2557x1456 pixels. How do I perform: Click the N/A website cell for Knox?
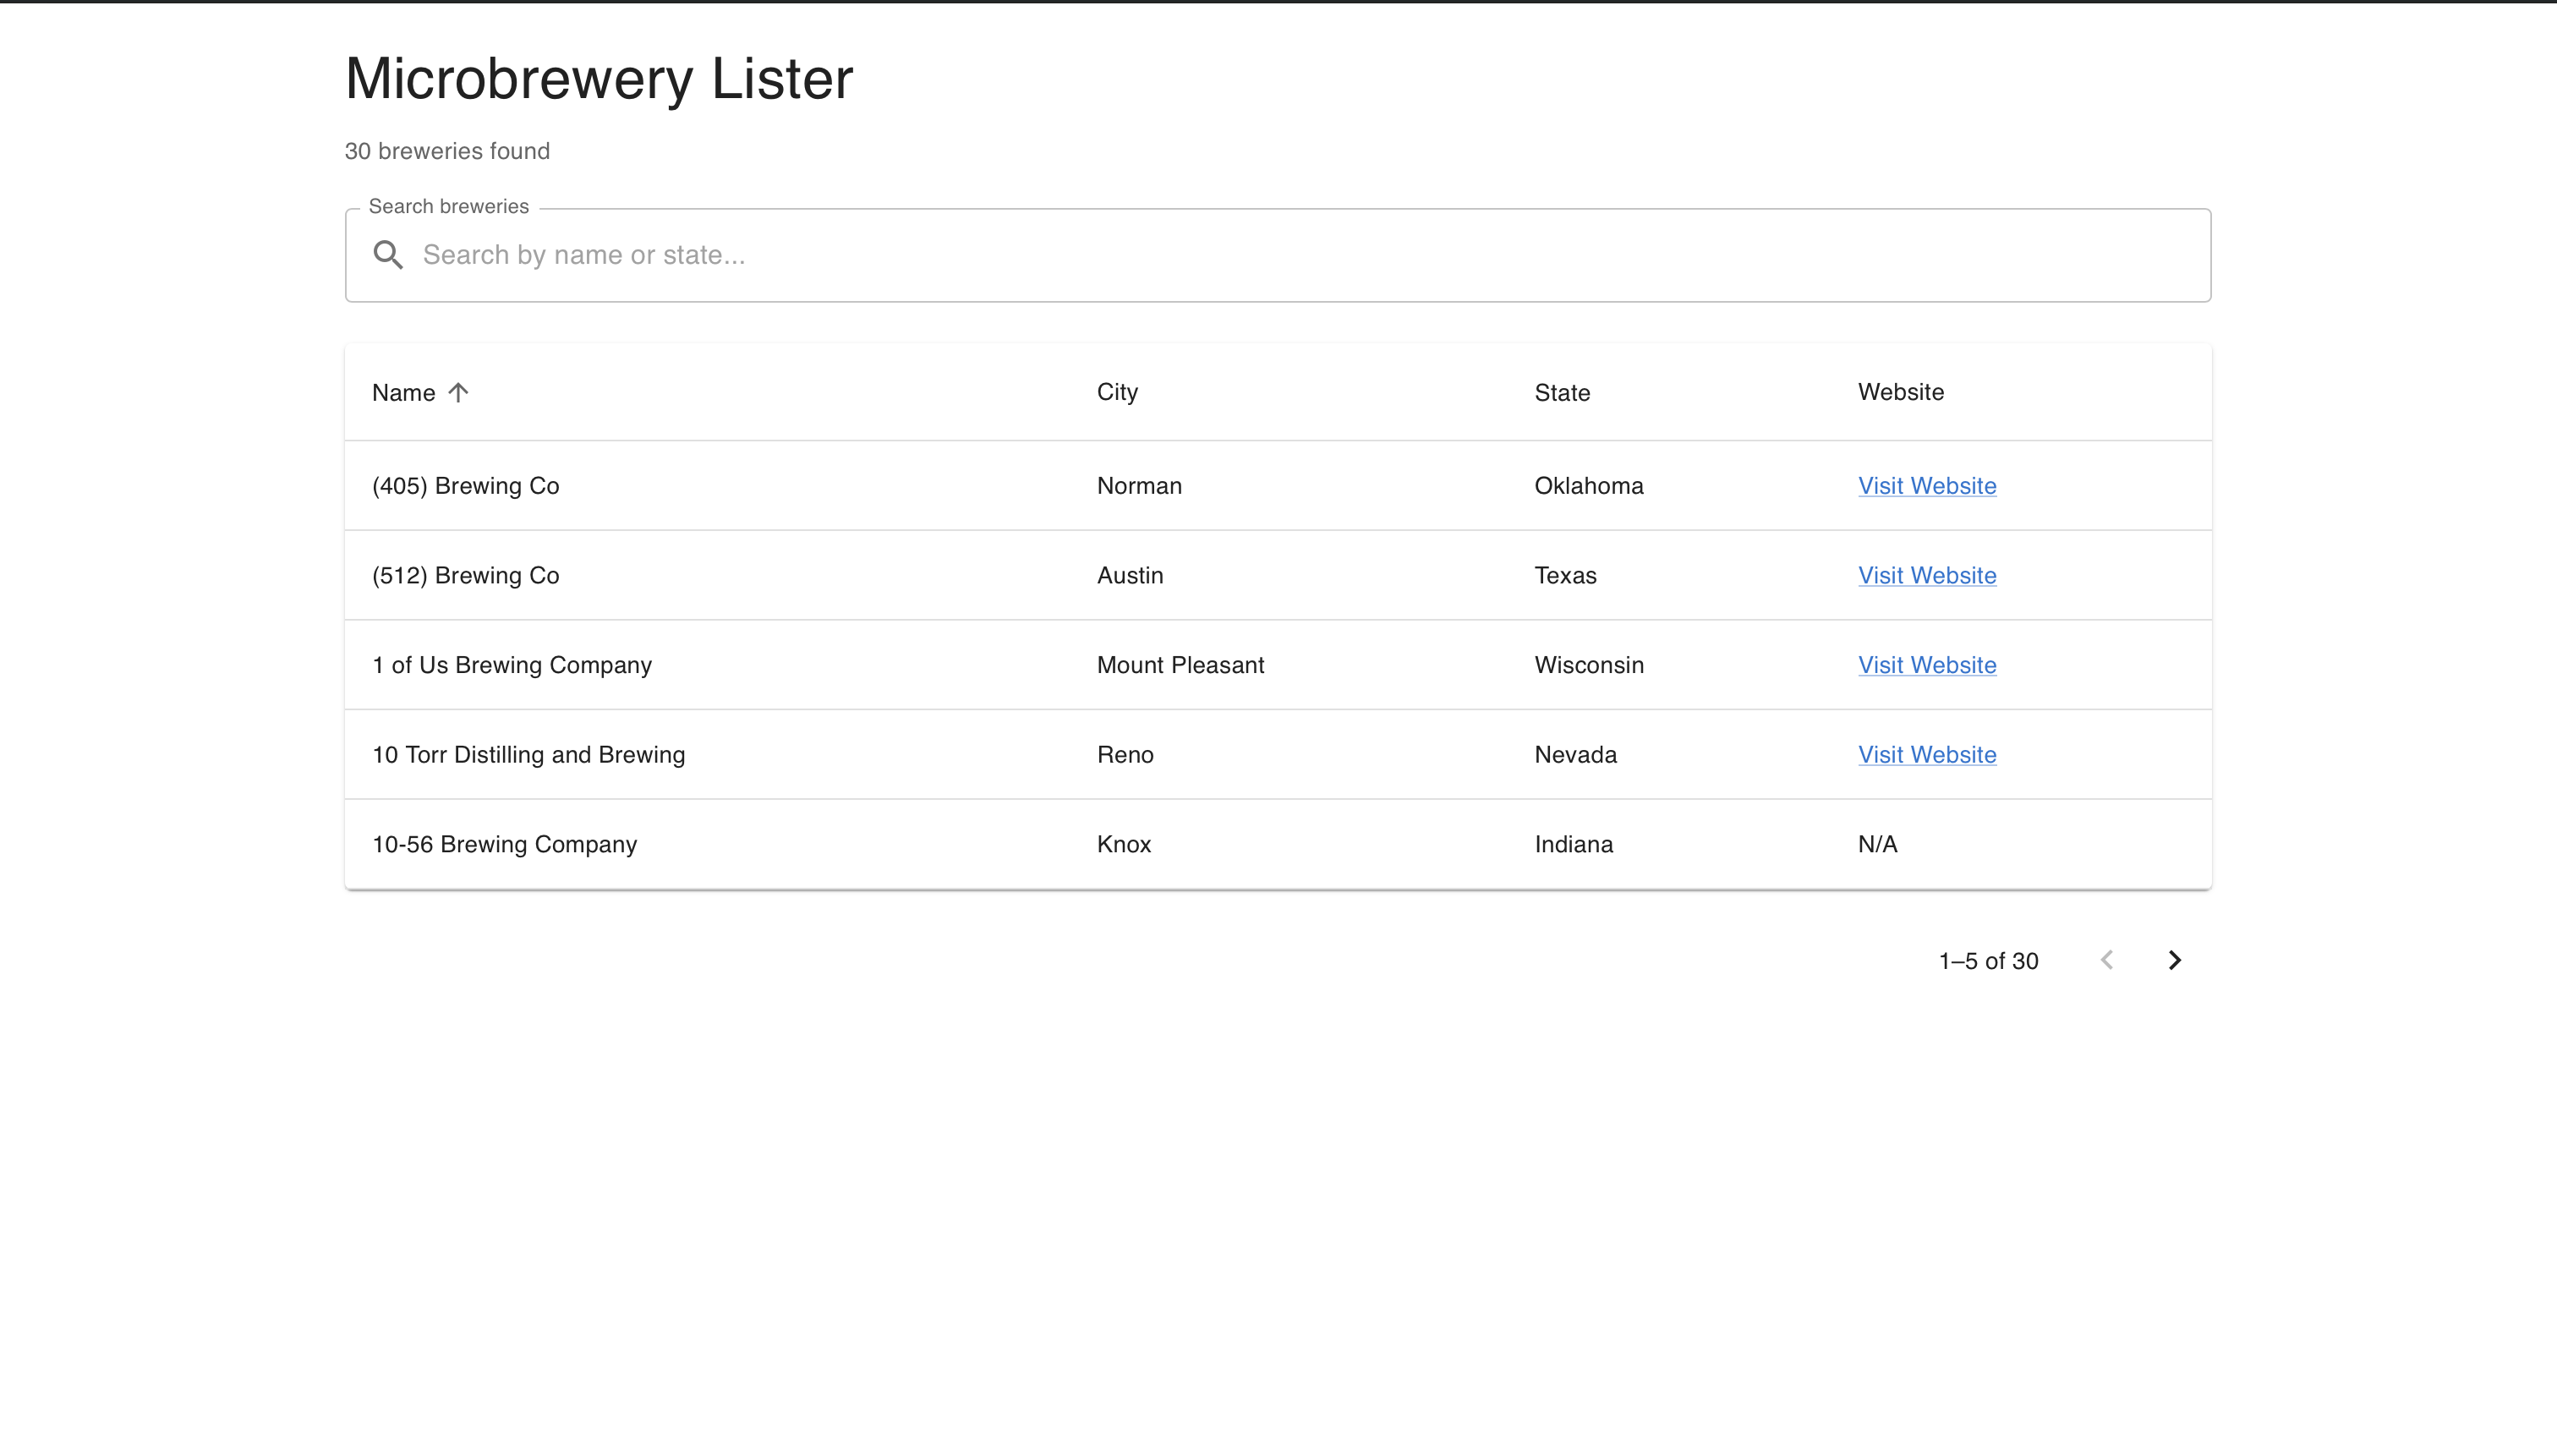click(1877, 844)
